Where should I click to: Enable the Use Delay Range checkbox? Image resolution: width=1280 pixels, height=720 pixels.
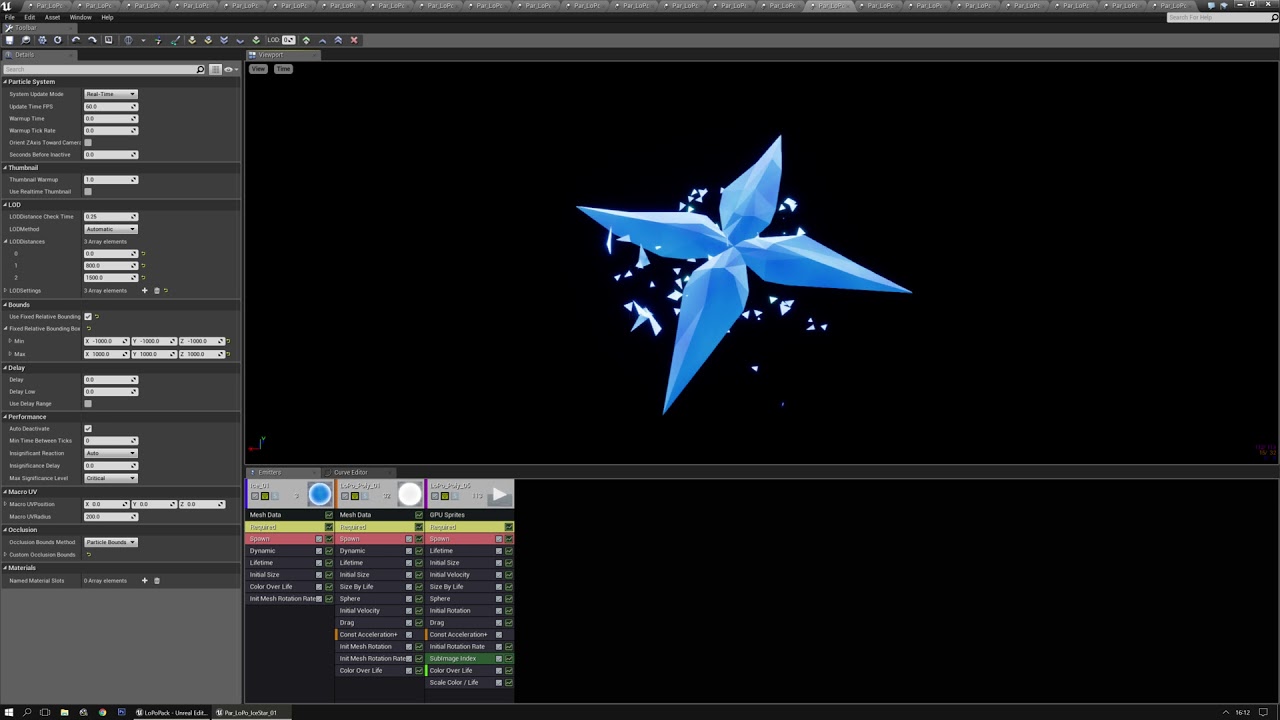tap(88, 404)
